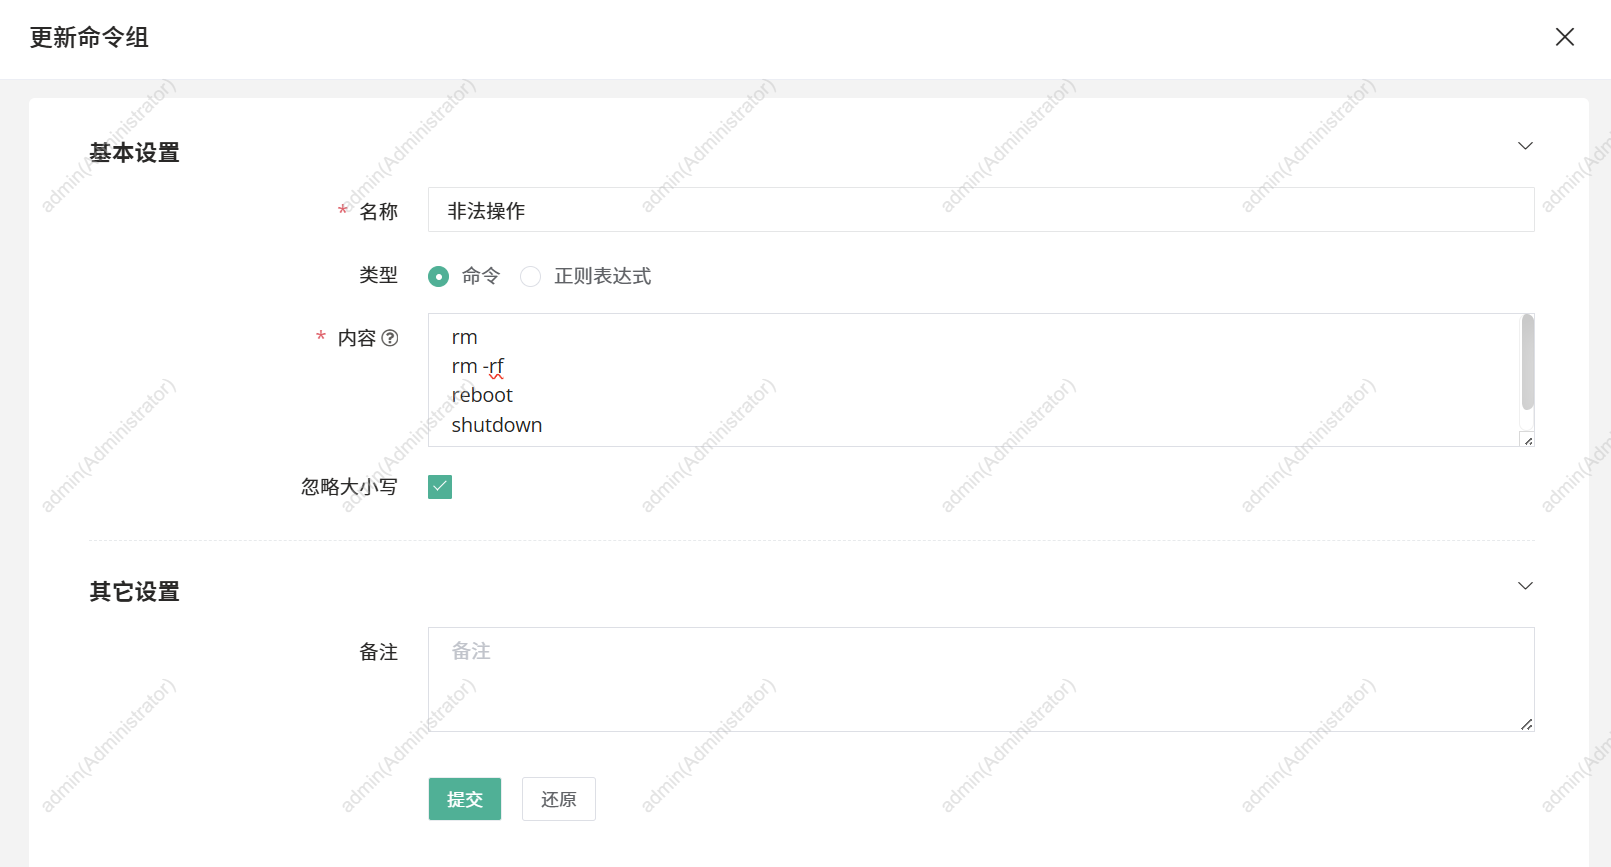1611x867 pixels.
Task: Click the 基本设置 section heading
Action: 134,153
